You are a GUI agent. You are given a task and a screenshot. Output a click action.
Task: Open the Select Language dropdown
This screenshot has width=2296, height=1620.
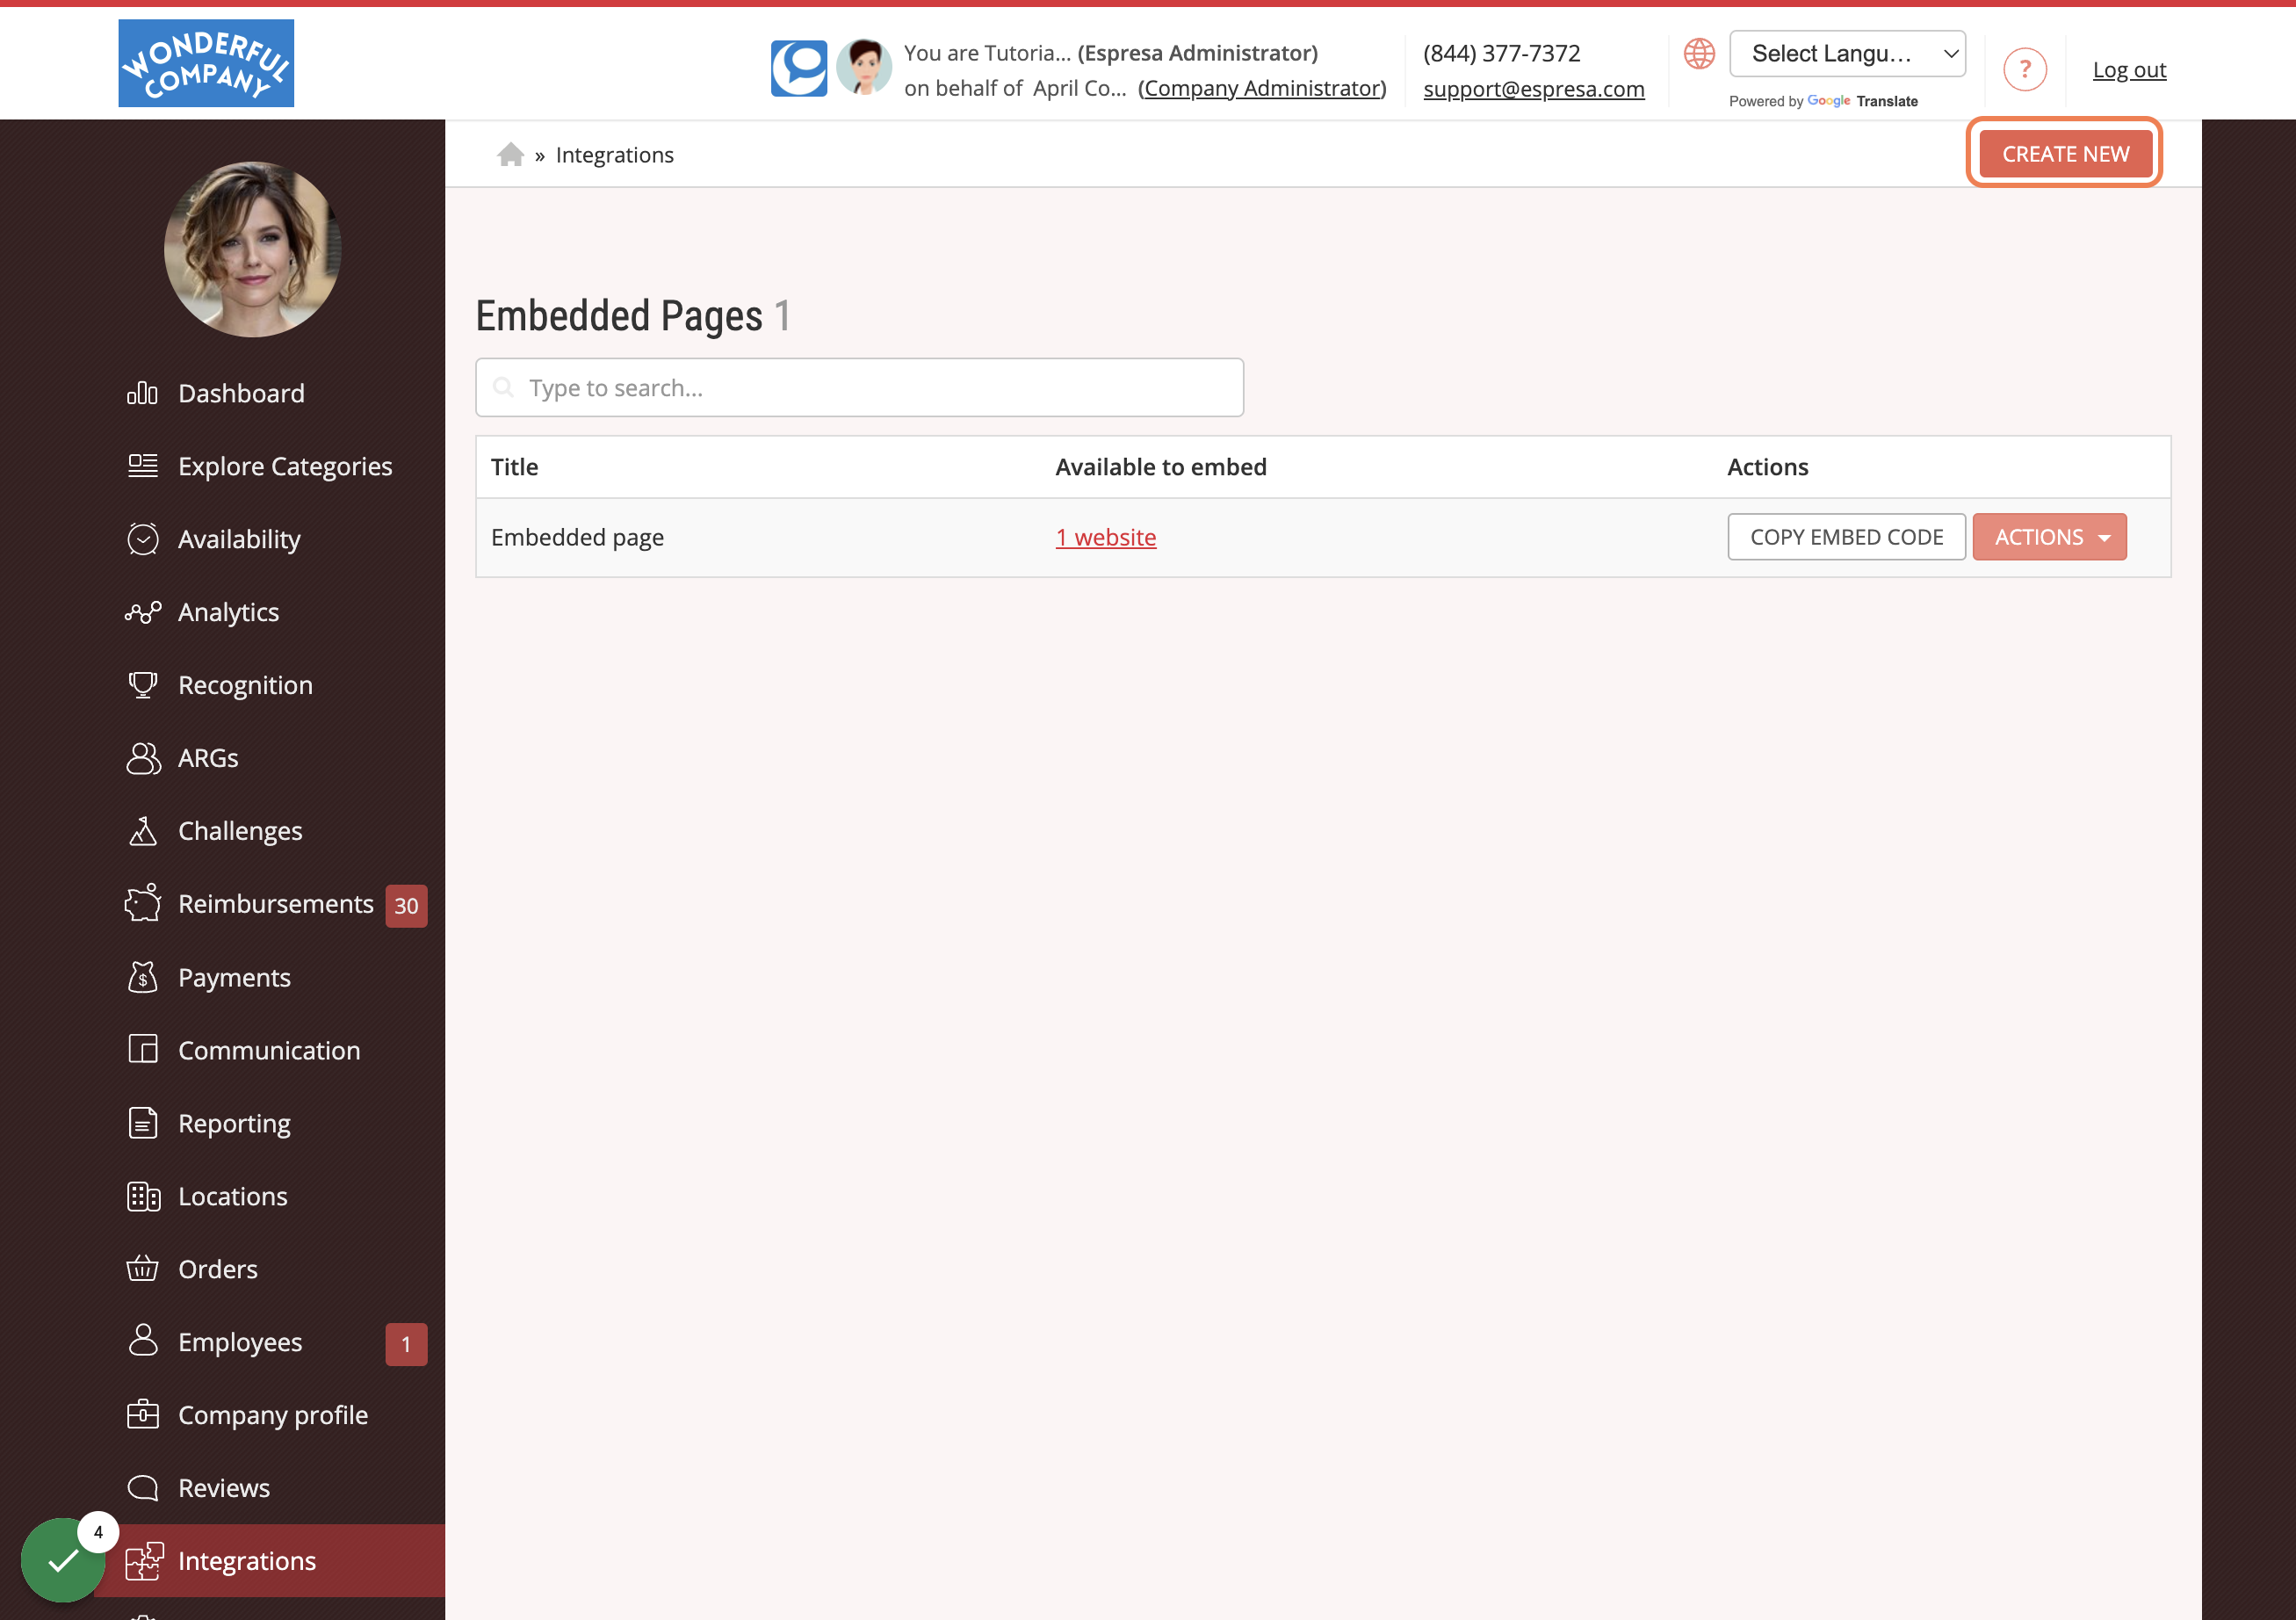(1846, 54)
